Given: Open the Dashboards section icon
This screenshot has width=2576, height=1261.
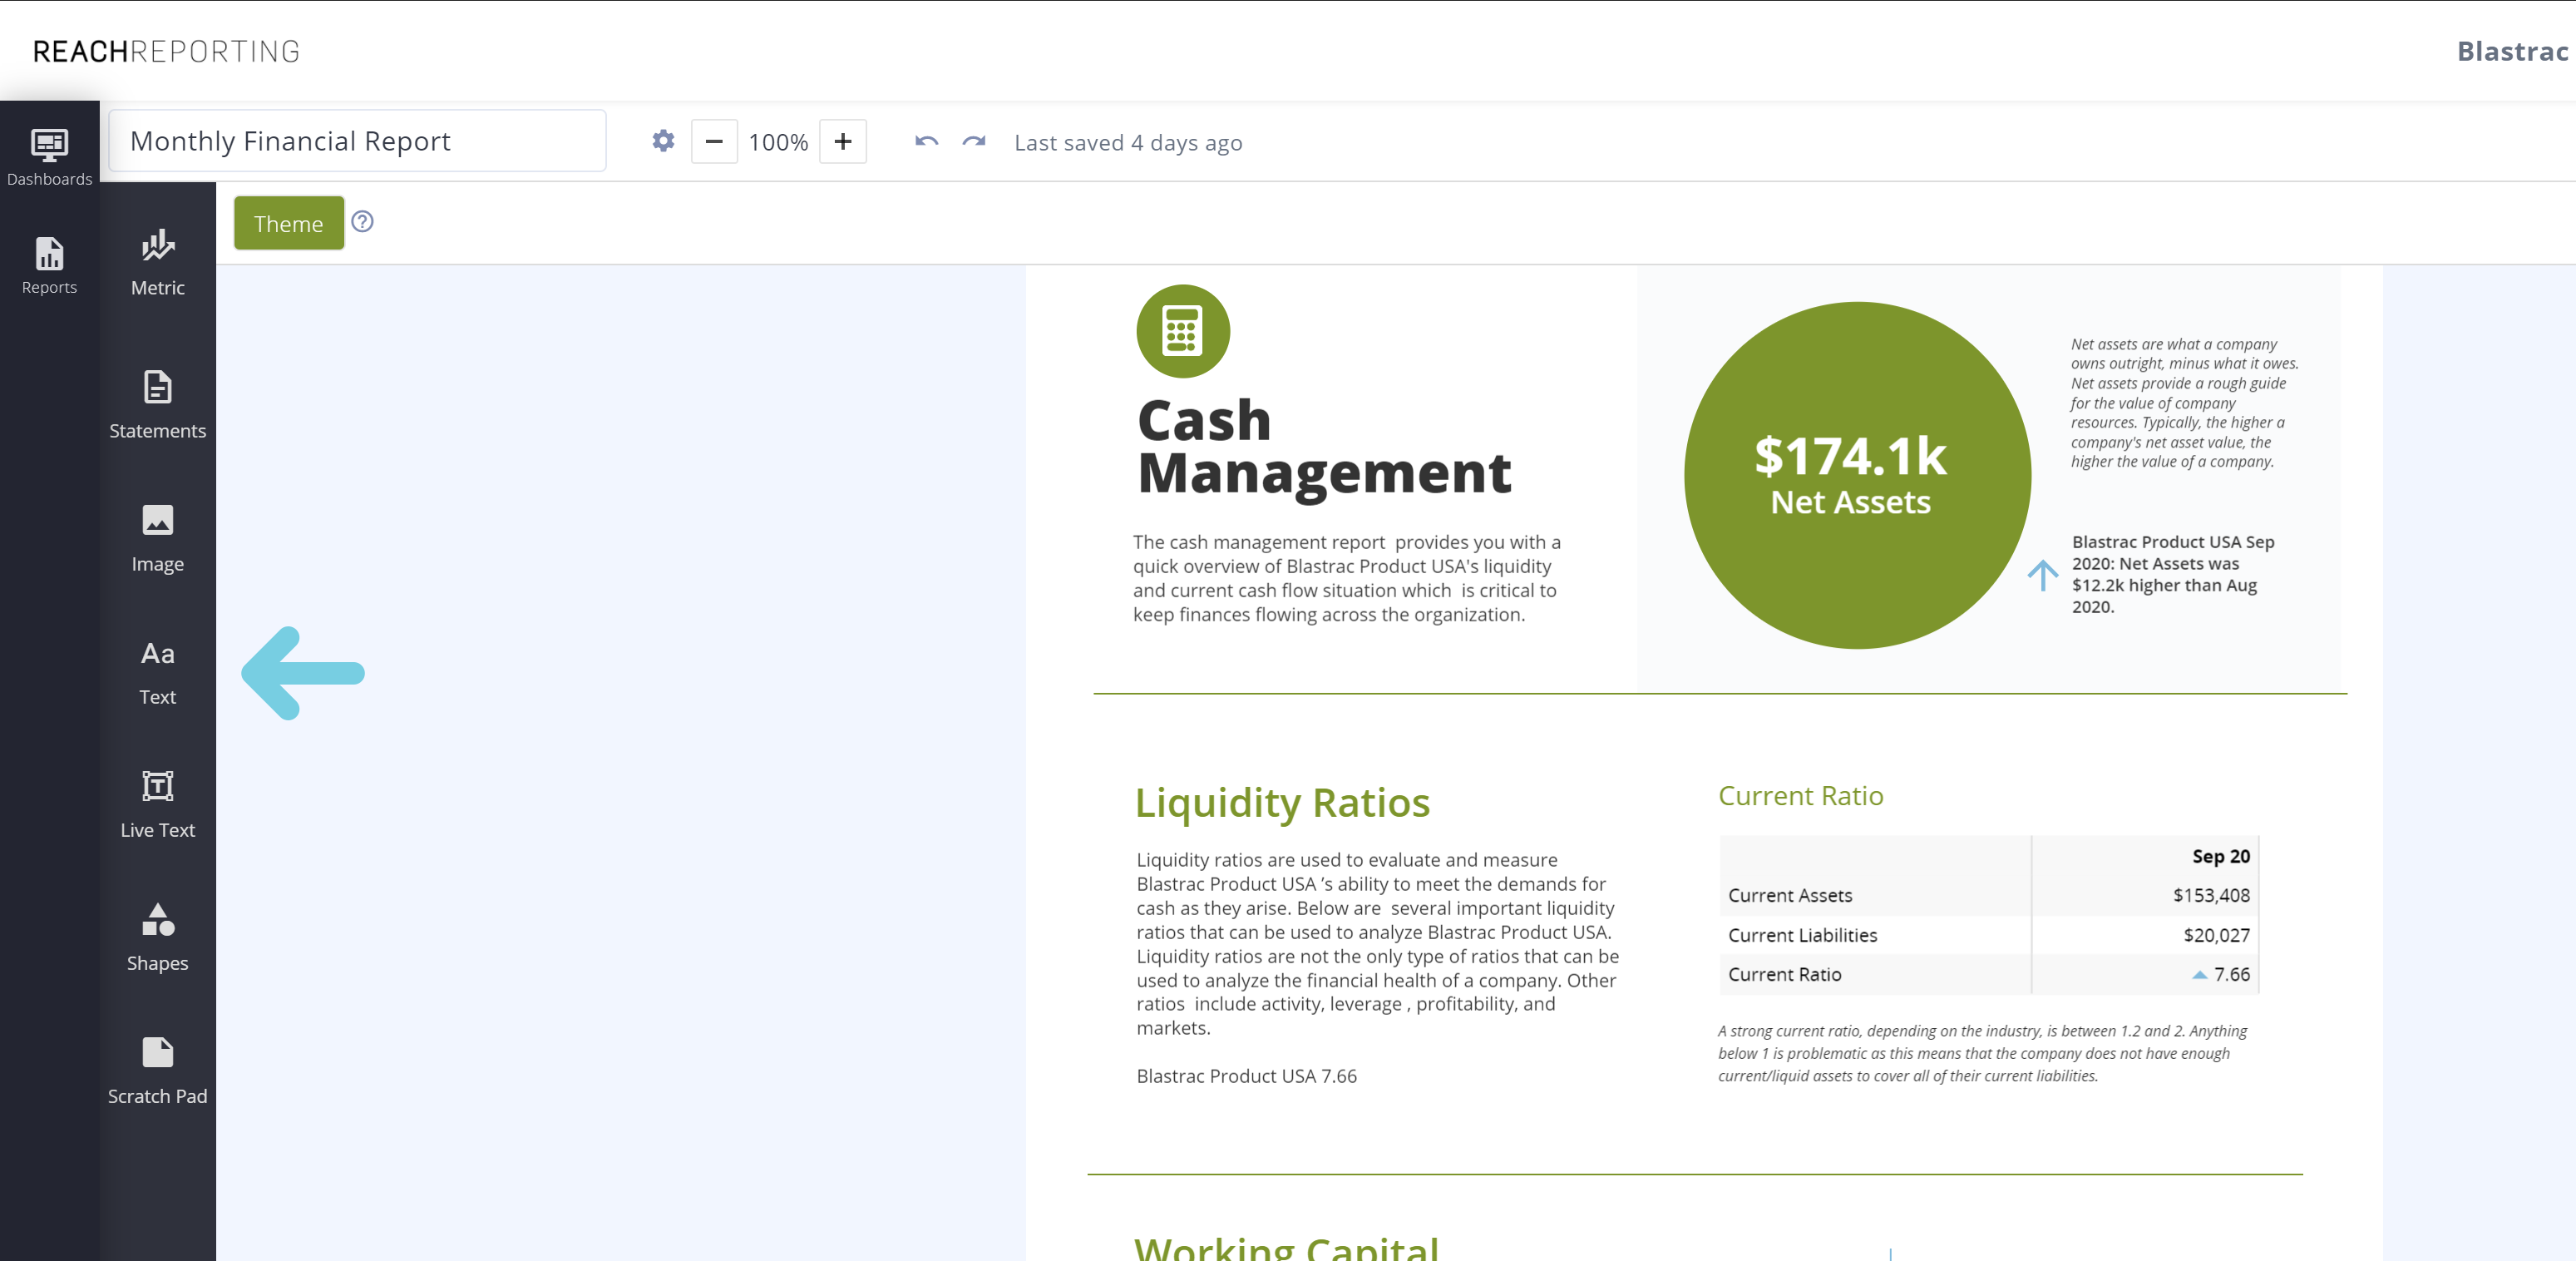Looking at the screenshot, I should coord(49,156).
